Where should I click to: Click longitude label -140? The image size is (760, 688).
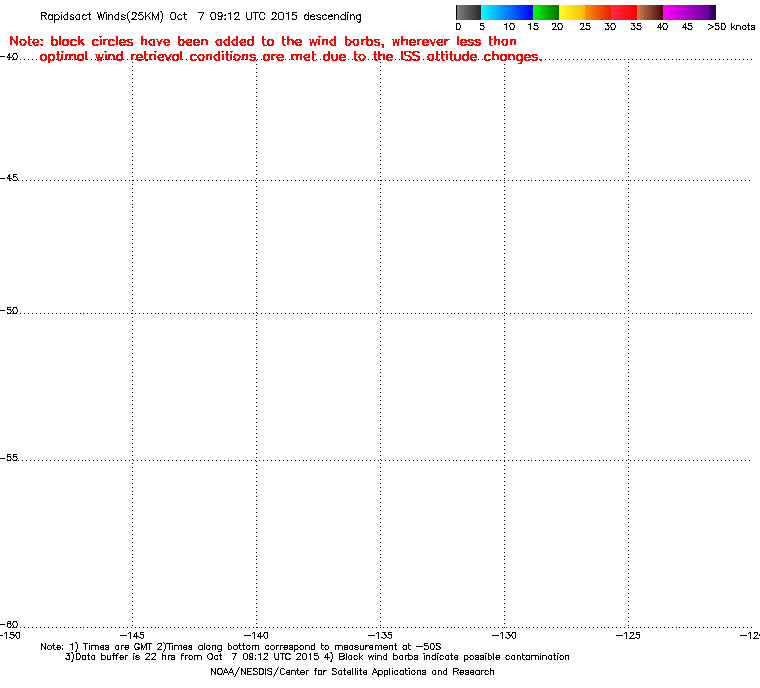[256, 635]
